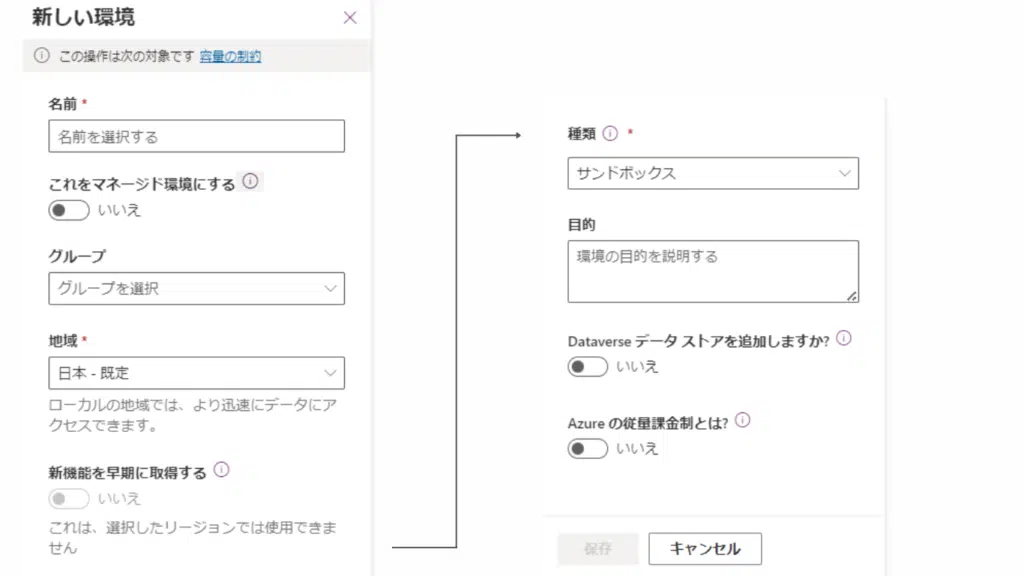Image resolution: width=1024 pixels, height=576 pixels.
Task: Toggle the これをマネージド環境にする switch
Action: coord(69,210)
